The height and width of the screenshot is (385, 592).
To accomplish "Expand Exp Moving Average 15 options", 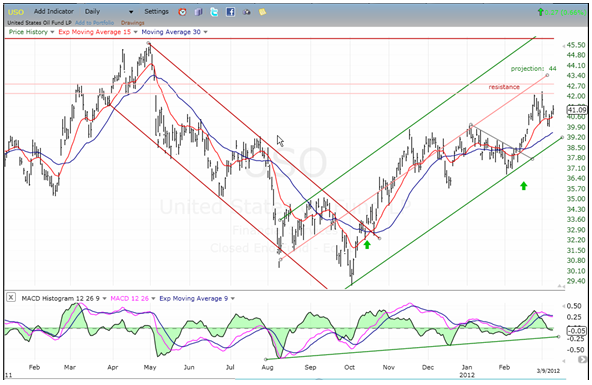I will click(x=135, y=32).
